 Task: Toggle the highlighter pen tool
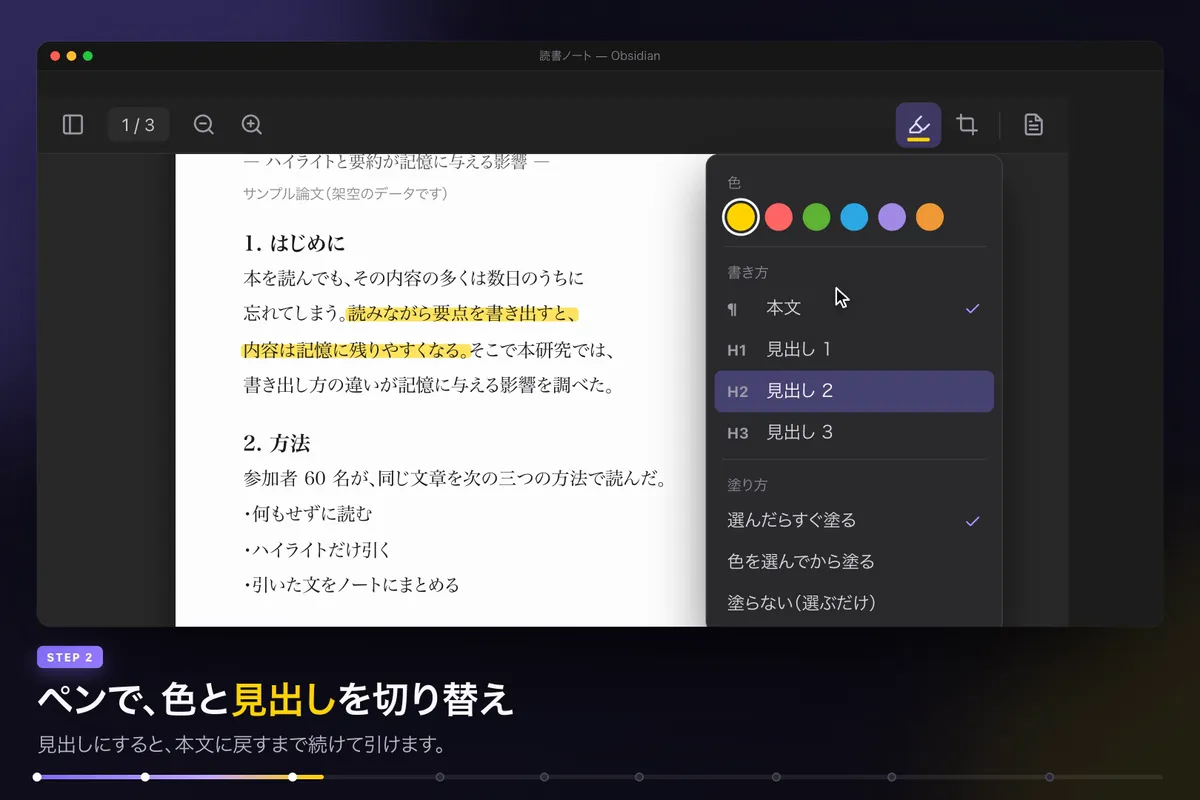click(918, 125)
